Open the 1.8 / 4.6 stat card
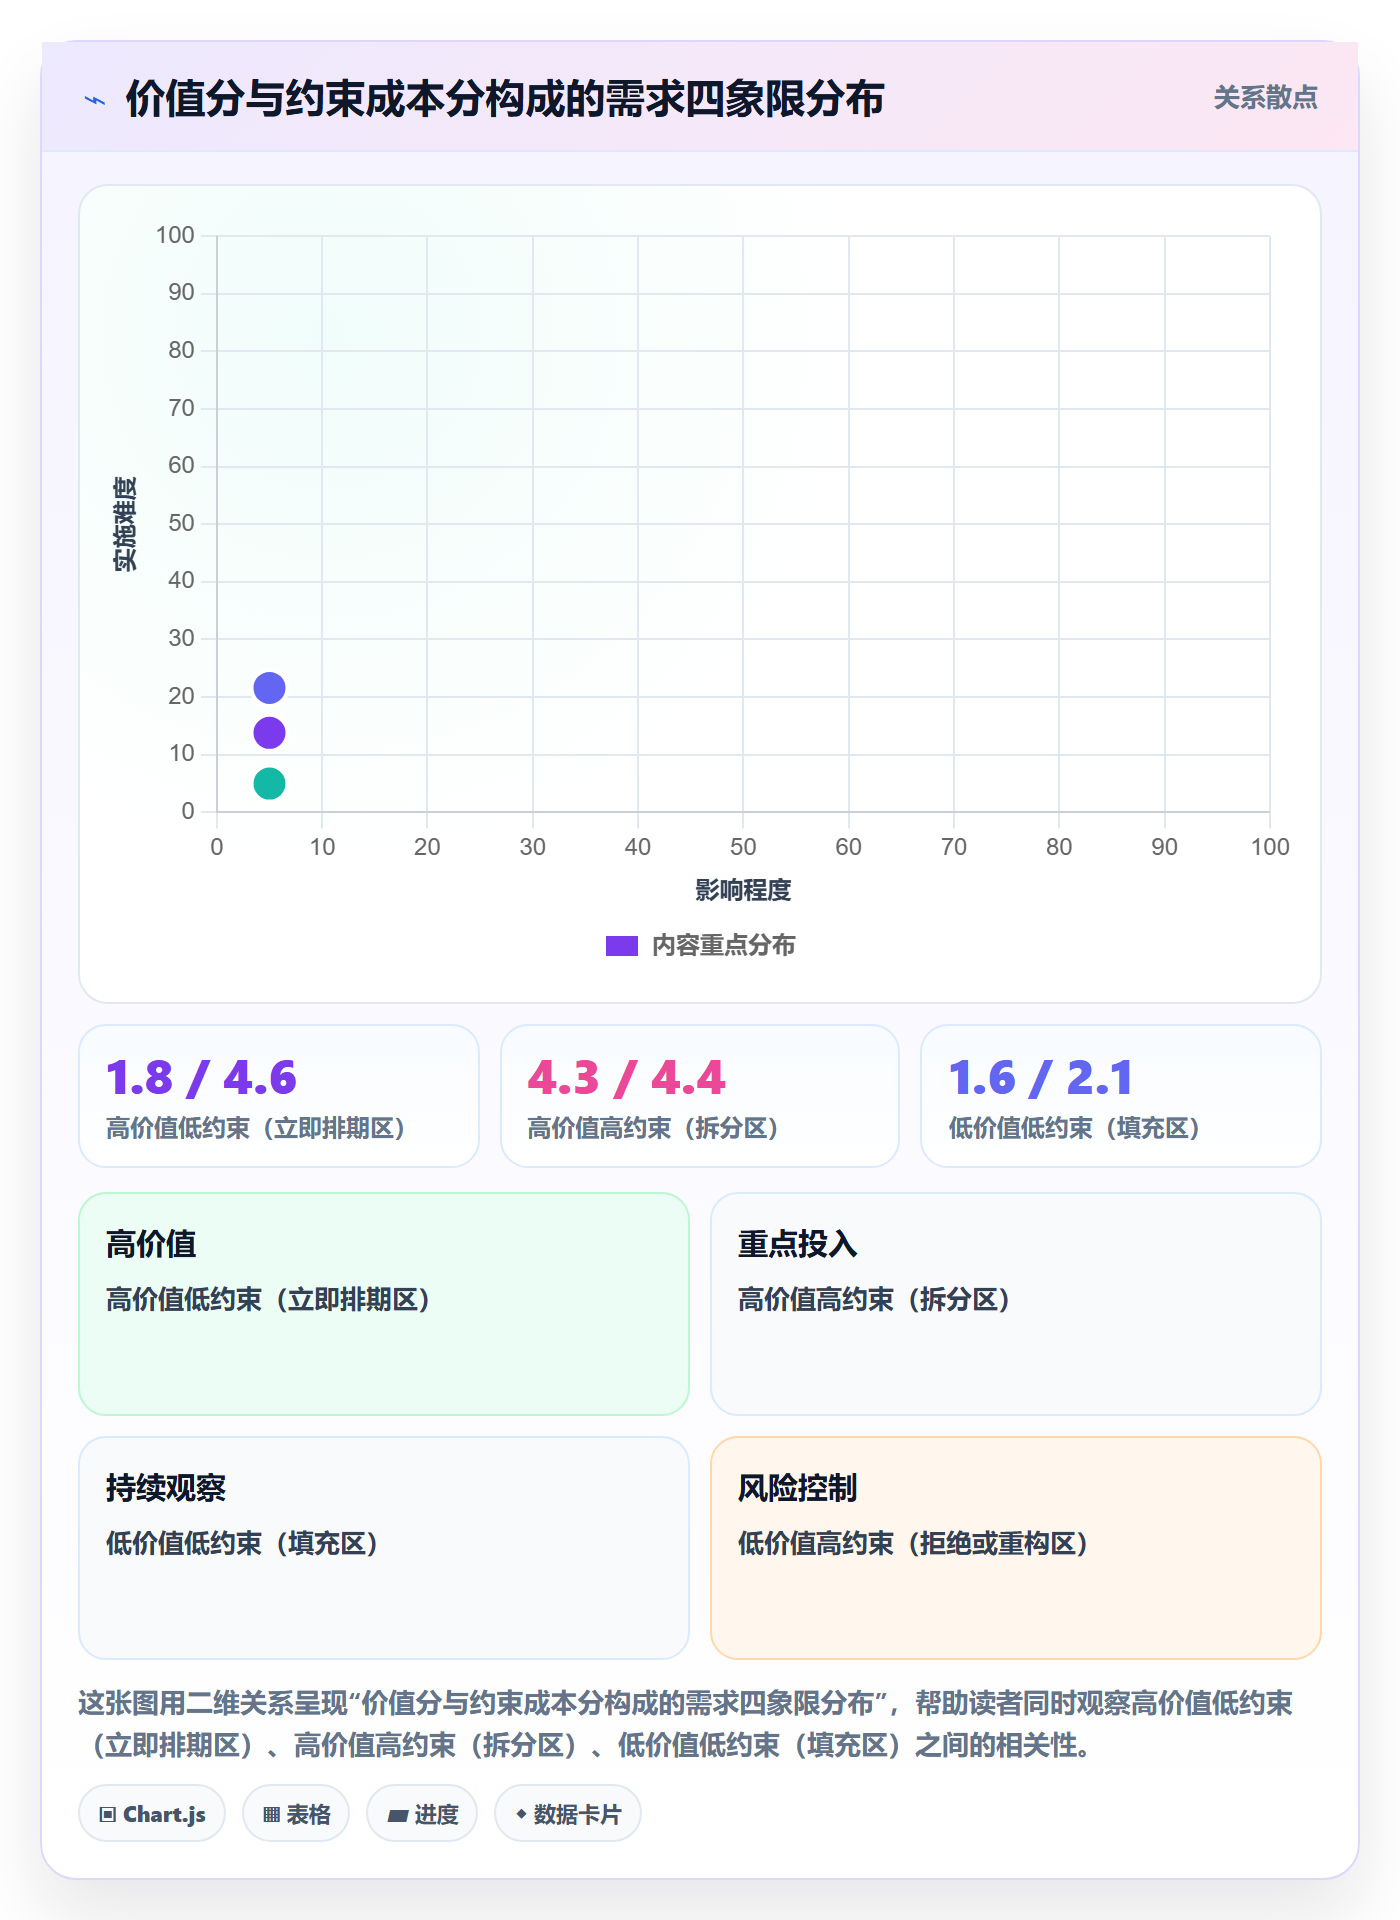Screen dimensions: 1400x1920 (279, 1096)
